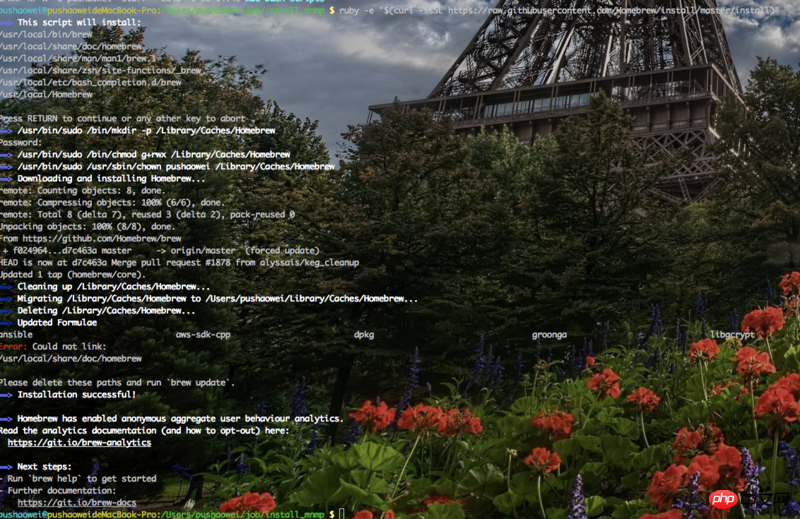
Task: Click the 'dpkg' formula name
Action: [x=364, y=335]
